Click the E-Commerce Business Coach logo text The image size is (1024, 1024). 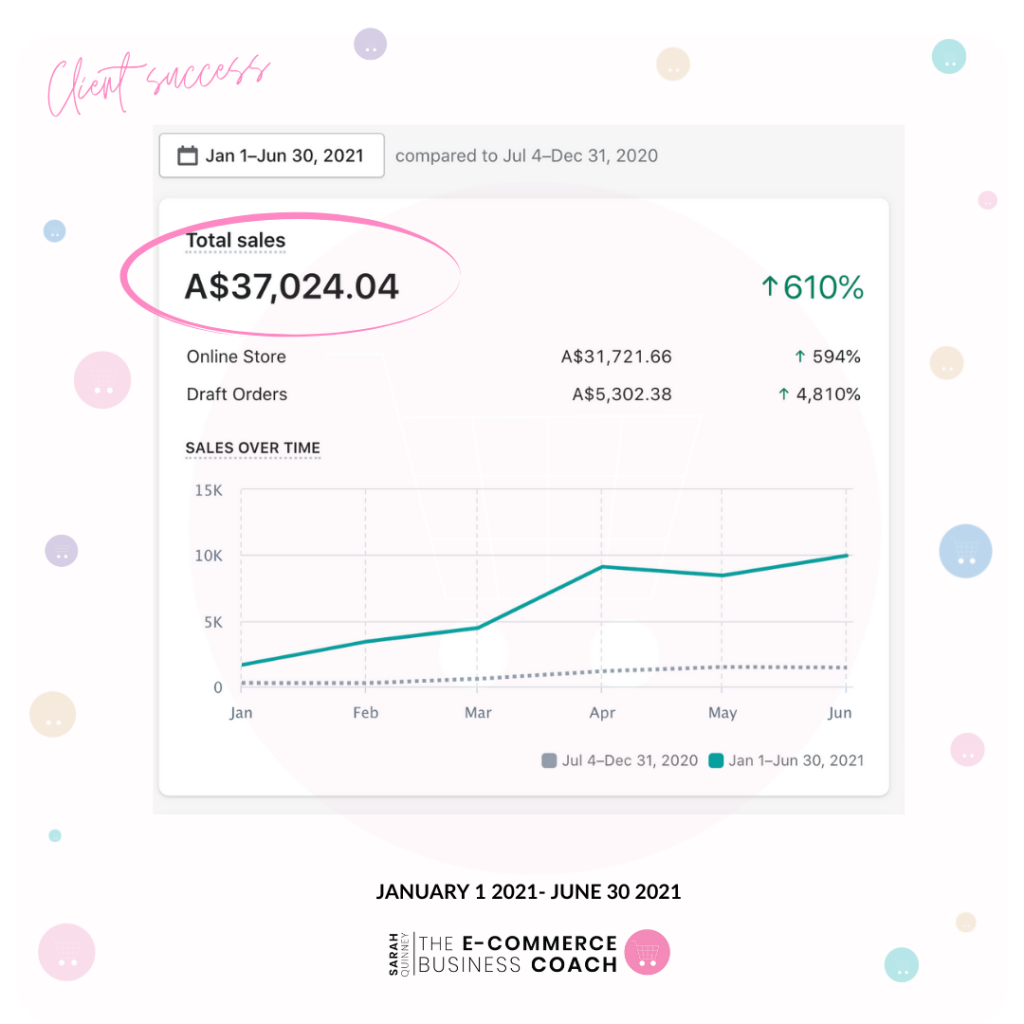(x=518, y=954)
